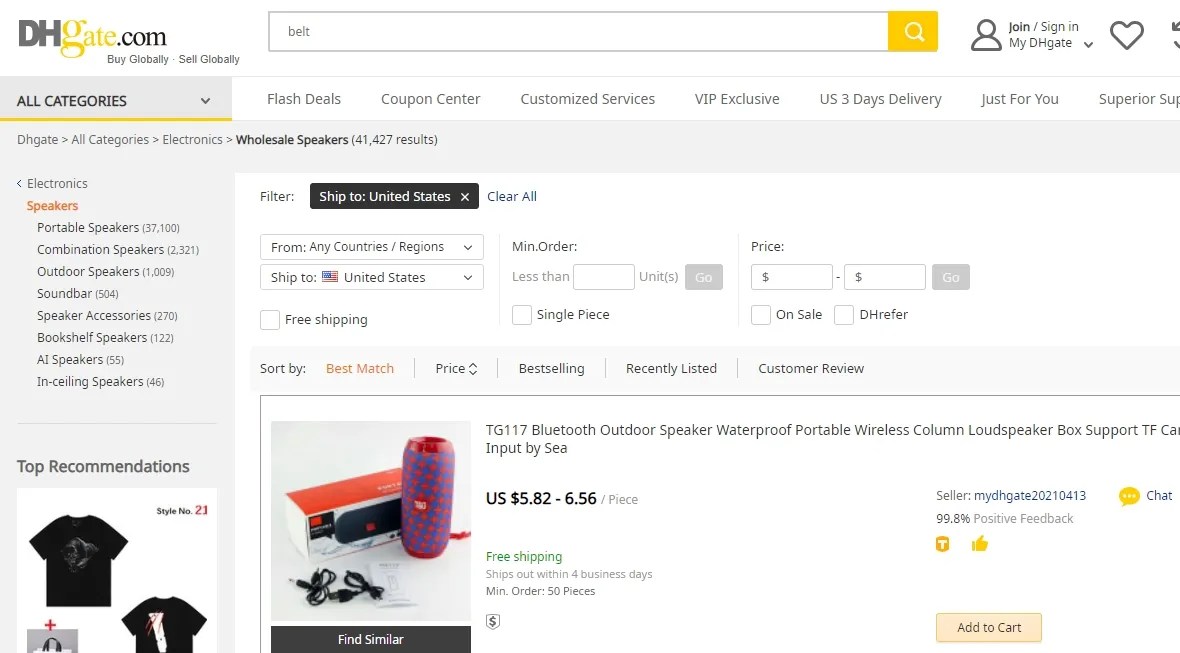This screenshot has height=653, width=1180.
Task: Open the Ship to country dropdown
Action: click(x=371, y=277)
